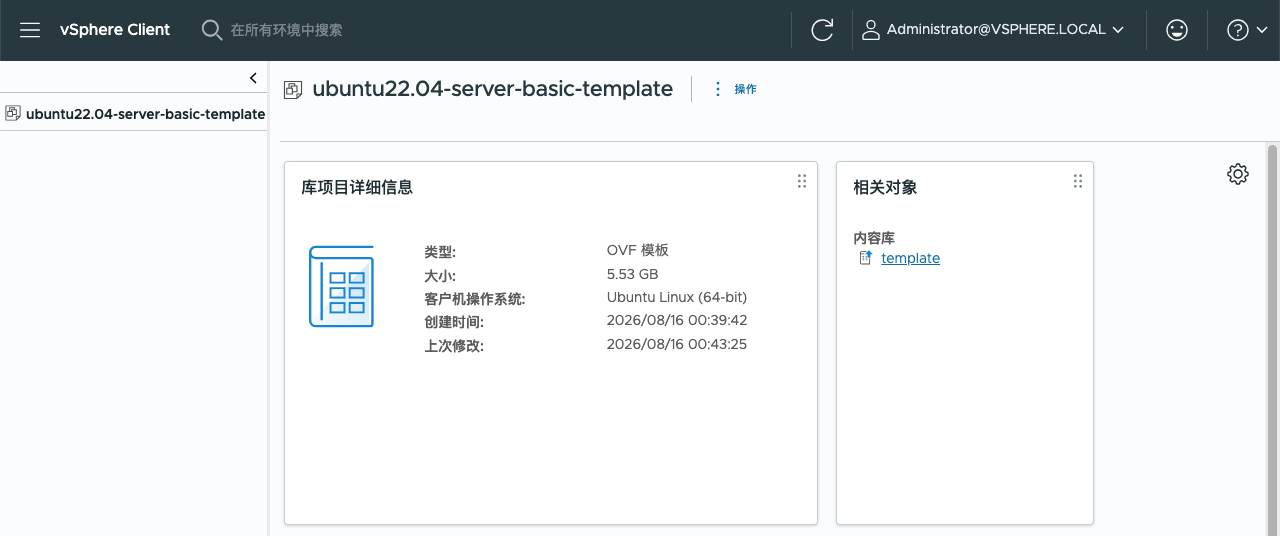The height and width of the screenshot is (536, 1280).
Task: Click the three-dot actions icon
Action: coord(717,89)
